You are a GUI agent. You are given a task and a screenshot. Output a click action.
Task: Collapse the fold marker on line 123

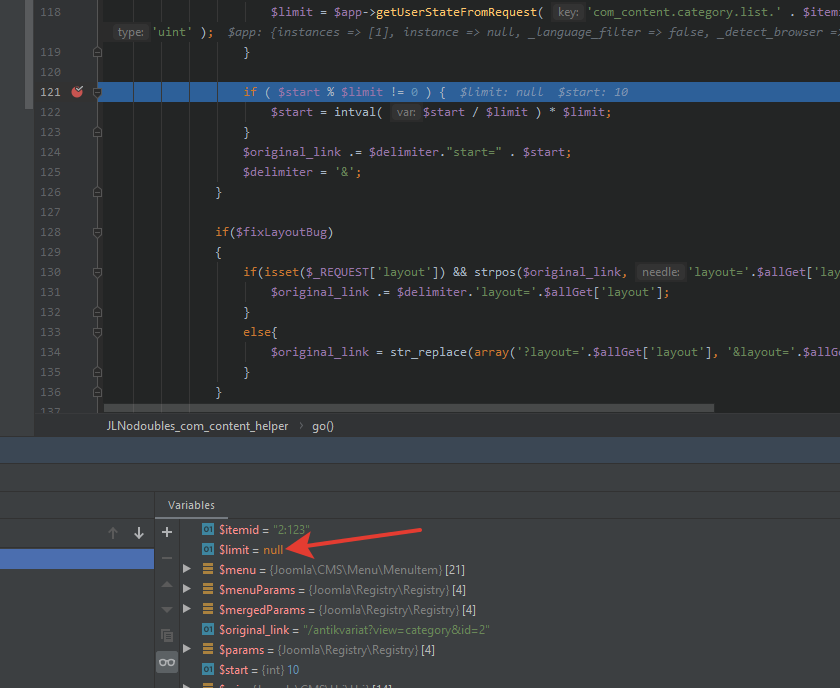(98, 132)
